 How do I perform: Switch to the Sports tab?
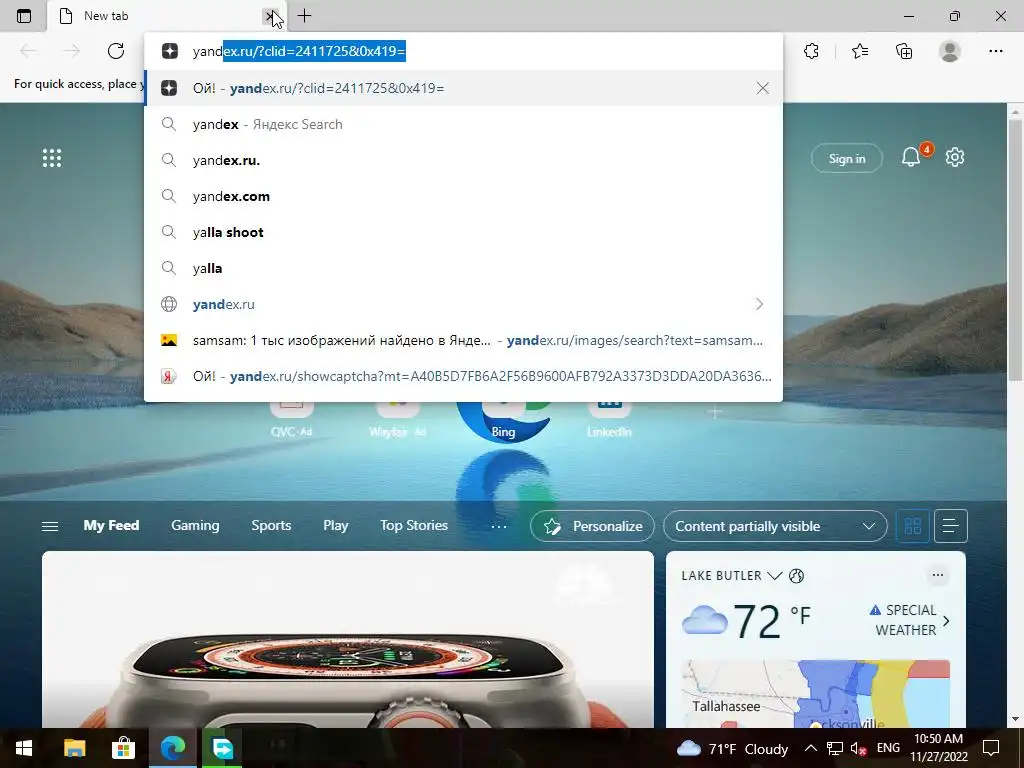(271, 525)
